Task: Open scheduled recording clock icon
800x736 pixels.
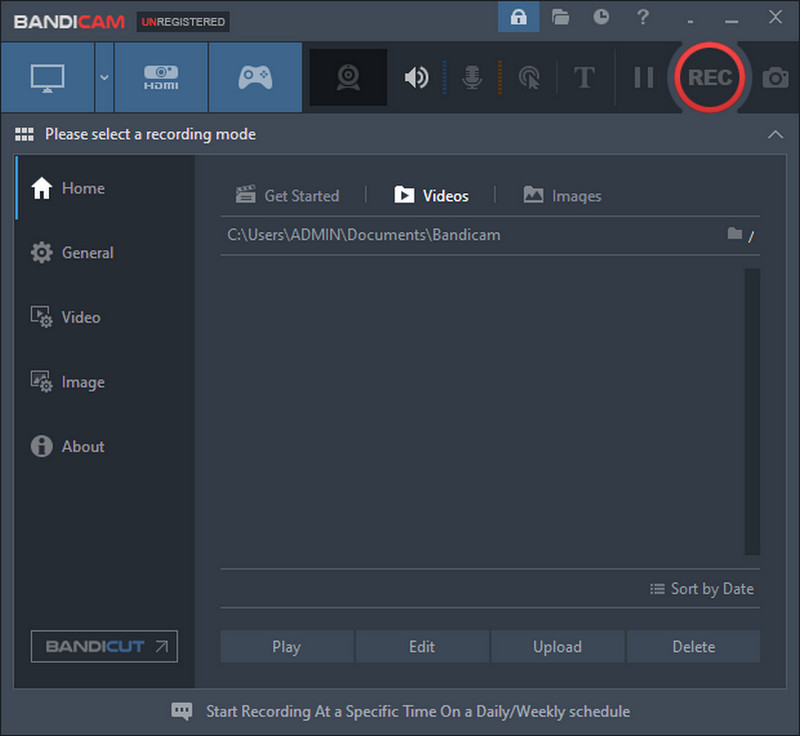Action: (601, 17)
